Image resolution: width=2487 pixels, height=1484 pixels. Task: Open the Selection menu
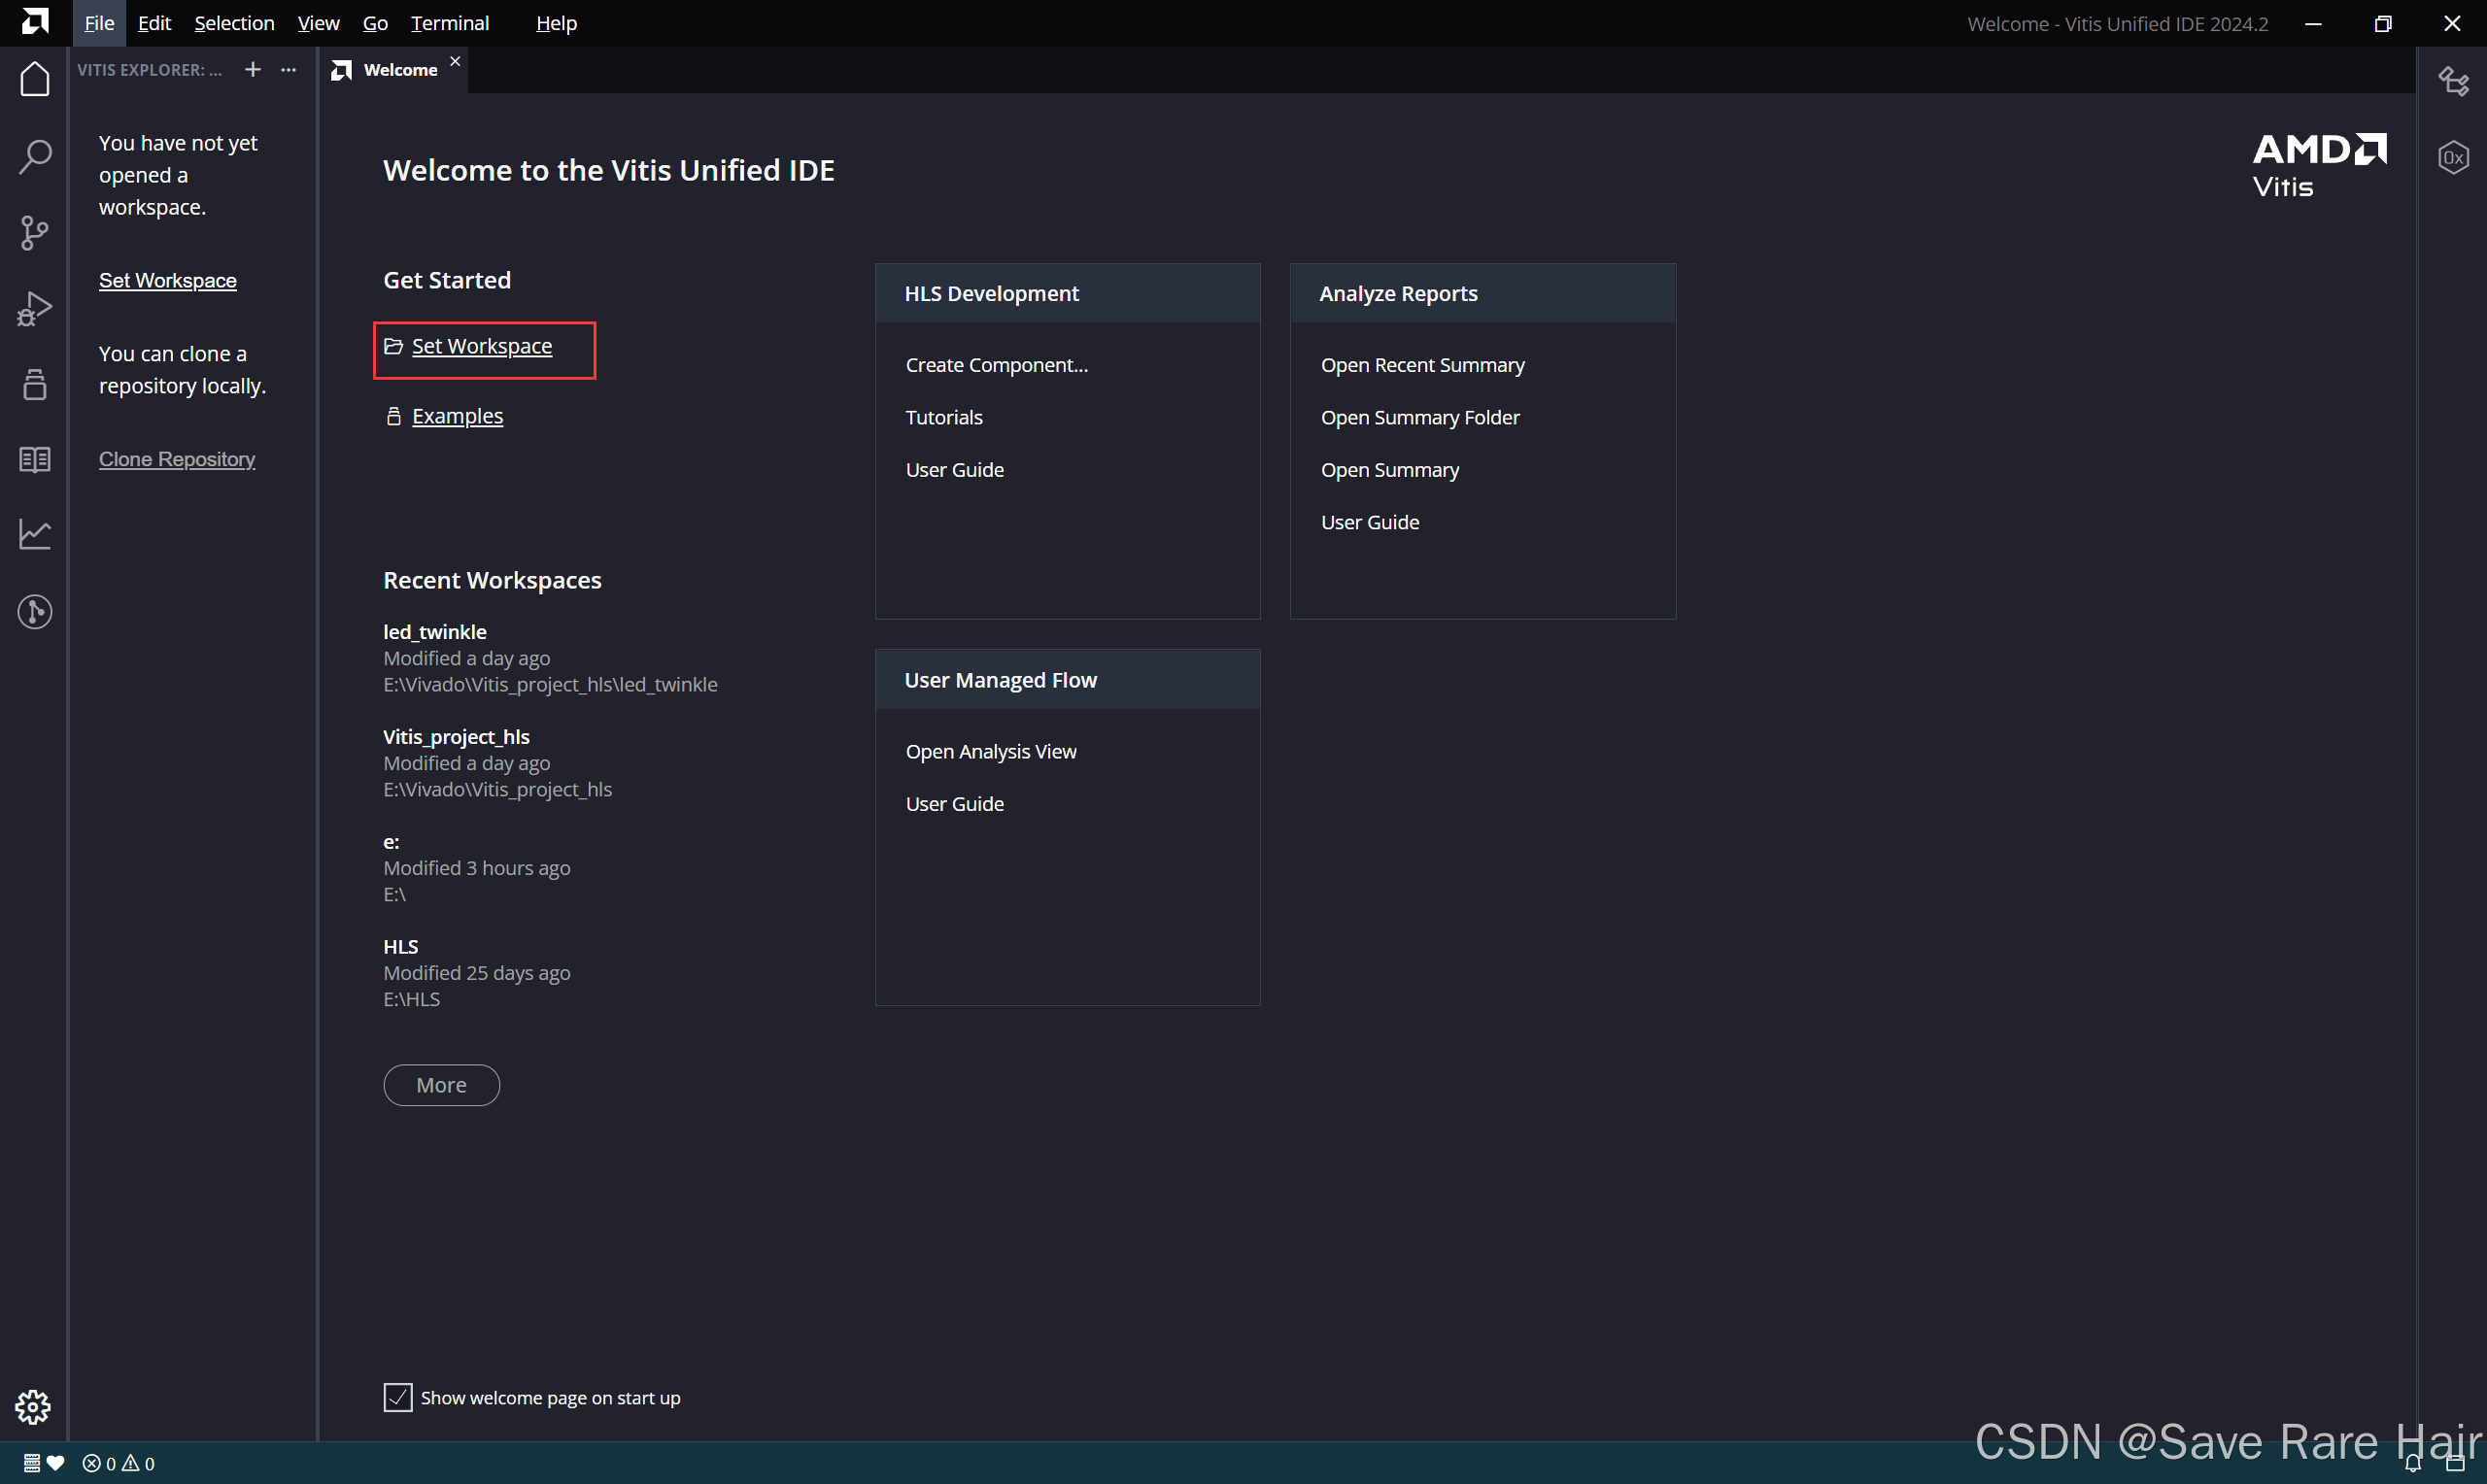(x=233, y=23)
